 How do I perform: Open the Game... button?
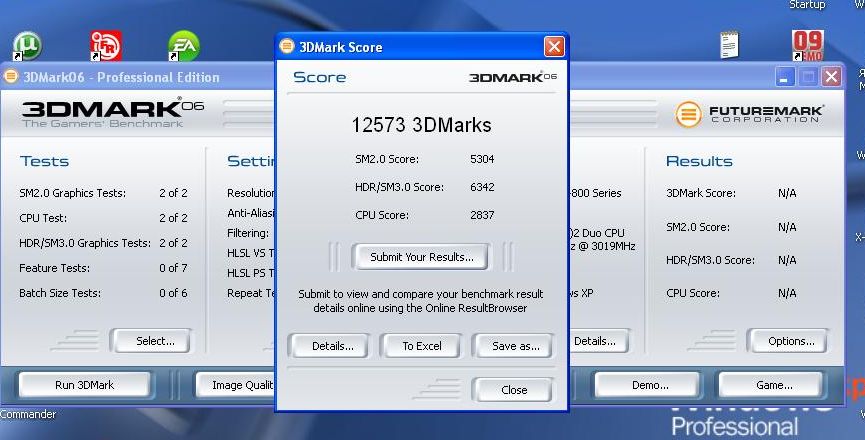pos(774,385)
